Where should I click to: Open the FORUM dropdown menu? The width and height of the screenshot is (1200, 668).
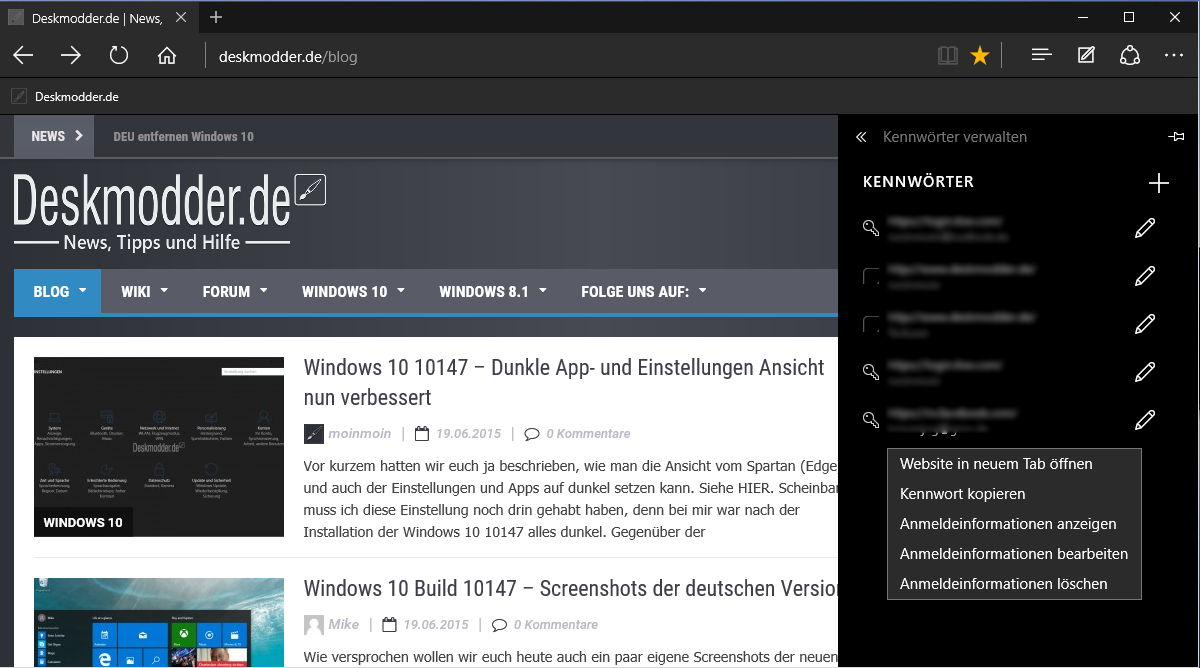[x=235, y=292]
